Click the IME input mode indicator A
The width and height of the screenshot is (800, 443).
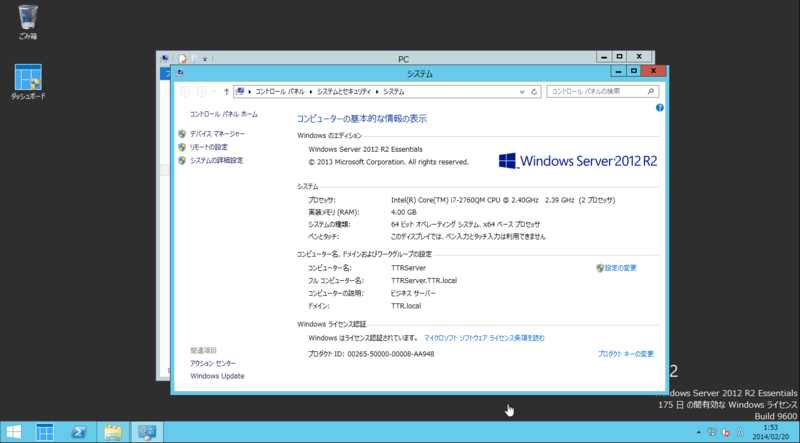(740, 432)
